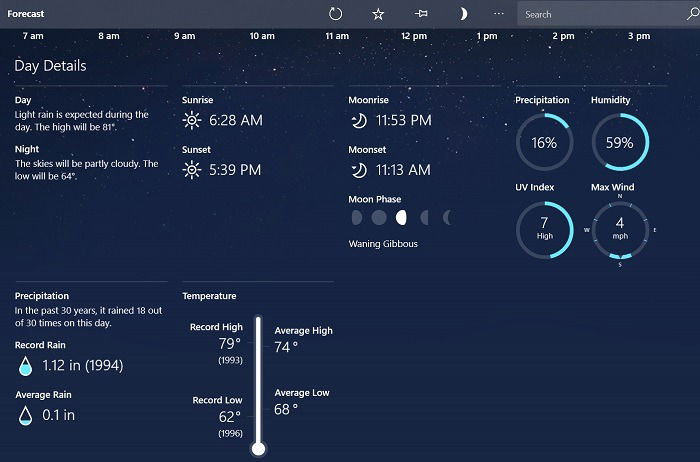Click the '11:13 AM' moonset time

[x=403, y=170]
